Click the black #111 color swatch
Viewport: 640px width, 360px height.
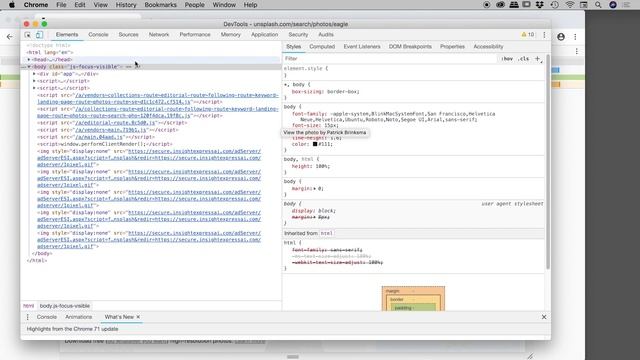coord(315,144)
